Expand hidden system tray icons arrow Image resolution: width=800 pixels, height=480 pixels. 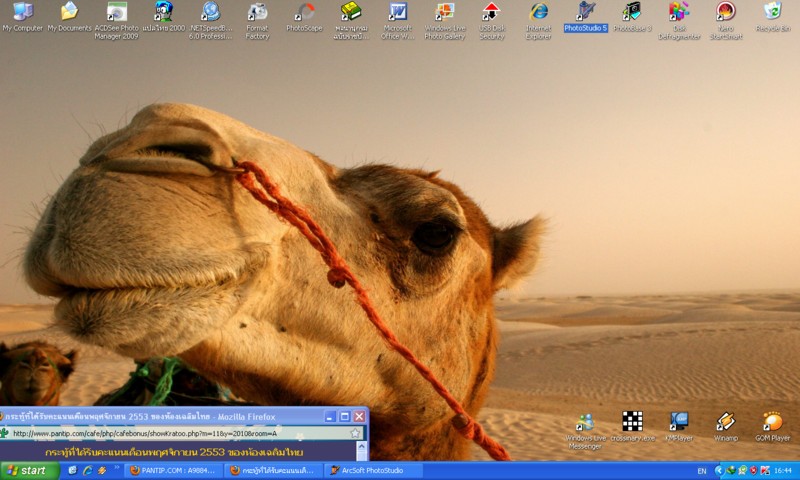(719, 470)
